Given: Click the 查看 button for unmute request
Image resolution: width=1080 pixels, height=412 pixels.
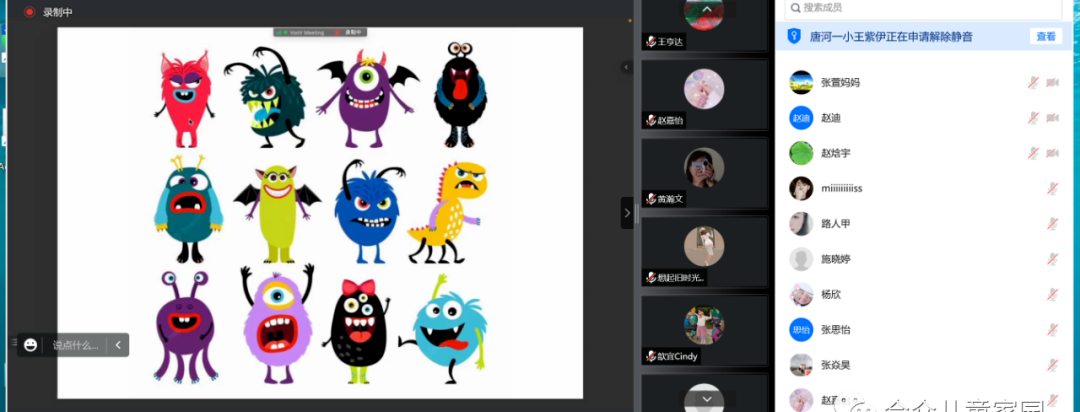Looking at the screenshot, I should (x=1046, y=37).
